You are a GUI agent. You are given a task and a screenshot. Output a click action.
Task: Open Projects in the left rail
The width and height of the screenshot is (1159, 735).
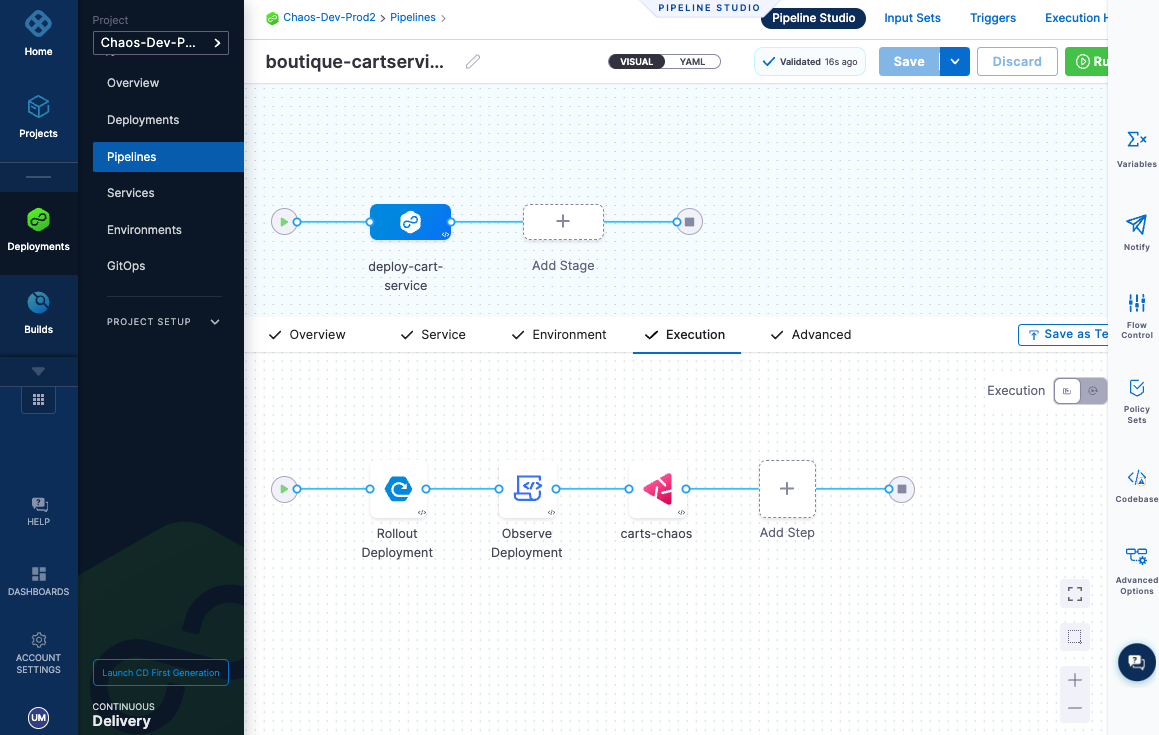point(38,117)
